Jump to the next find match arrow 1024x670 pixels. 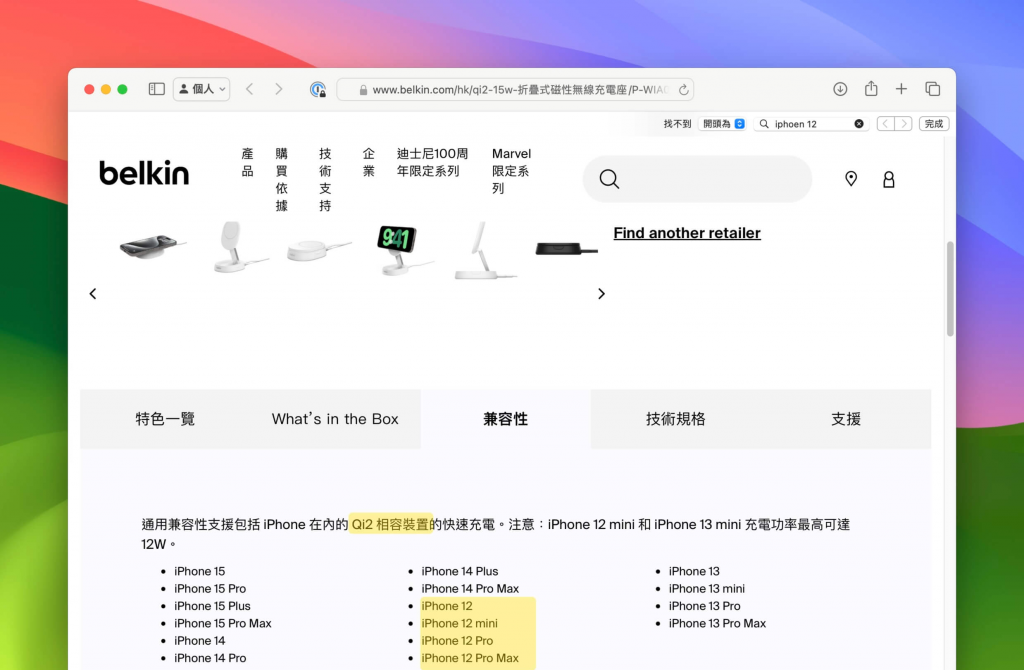[x=903, y=123]
